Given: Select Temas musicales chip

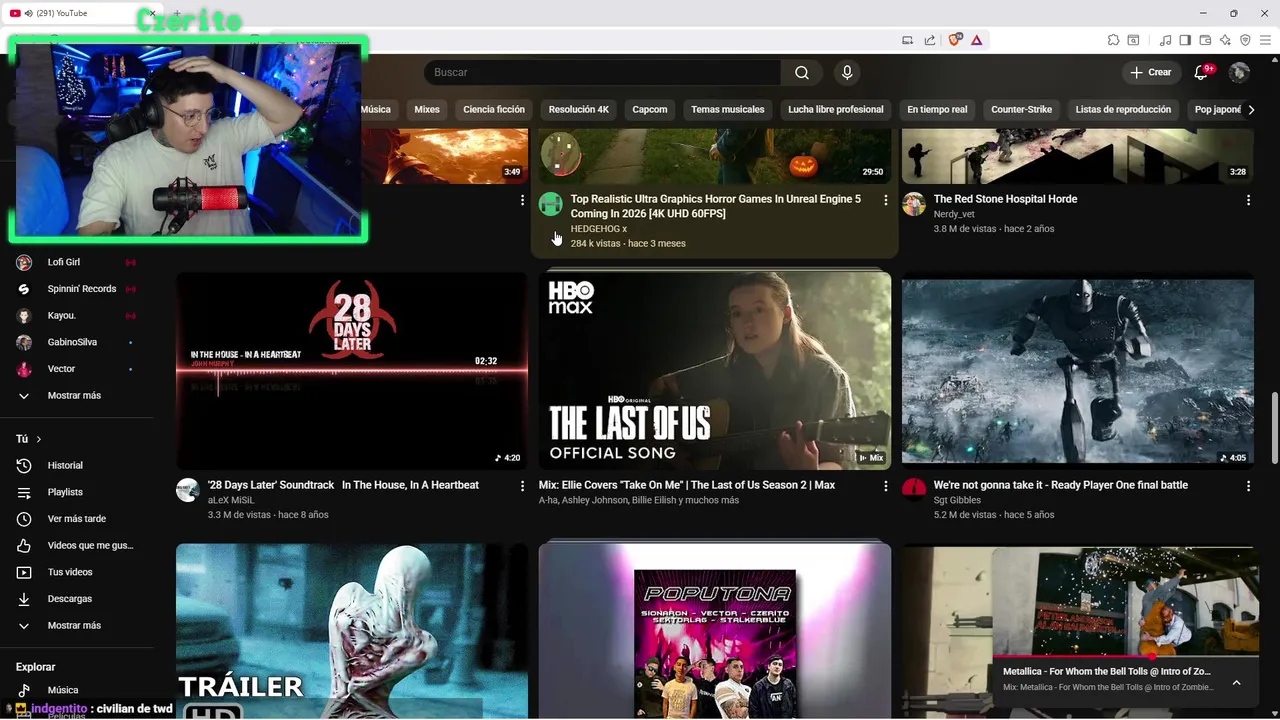Looking at the screenshot, I should click(x=728, y=109).
